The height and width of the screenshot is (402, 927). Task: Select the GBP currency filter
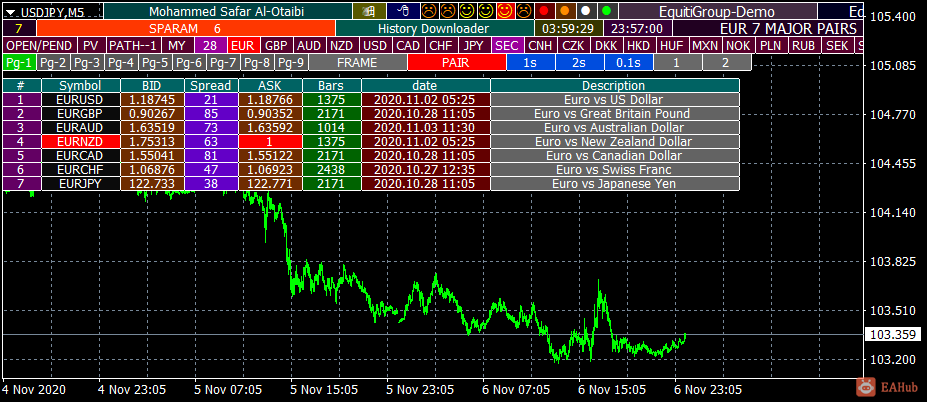[275, 46]
